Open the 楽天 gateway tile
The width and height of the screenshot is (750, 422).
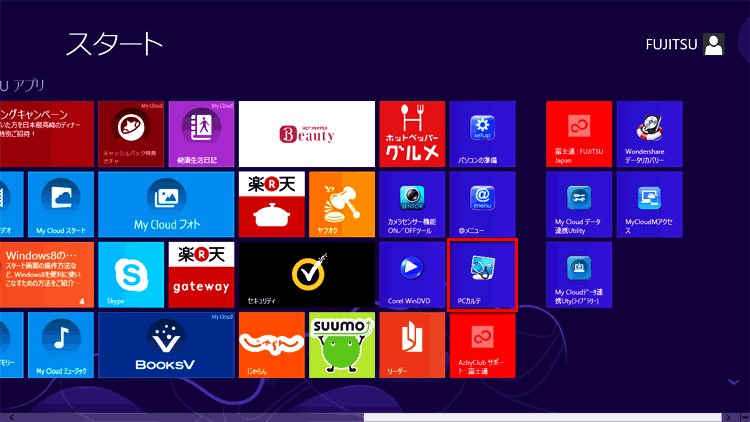(x=201, y=275)
